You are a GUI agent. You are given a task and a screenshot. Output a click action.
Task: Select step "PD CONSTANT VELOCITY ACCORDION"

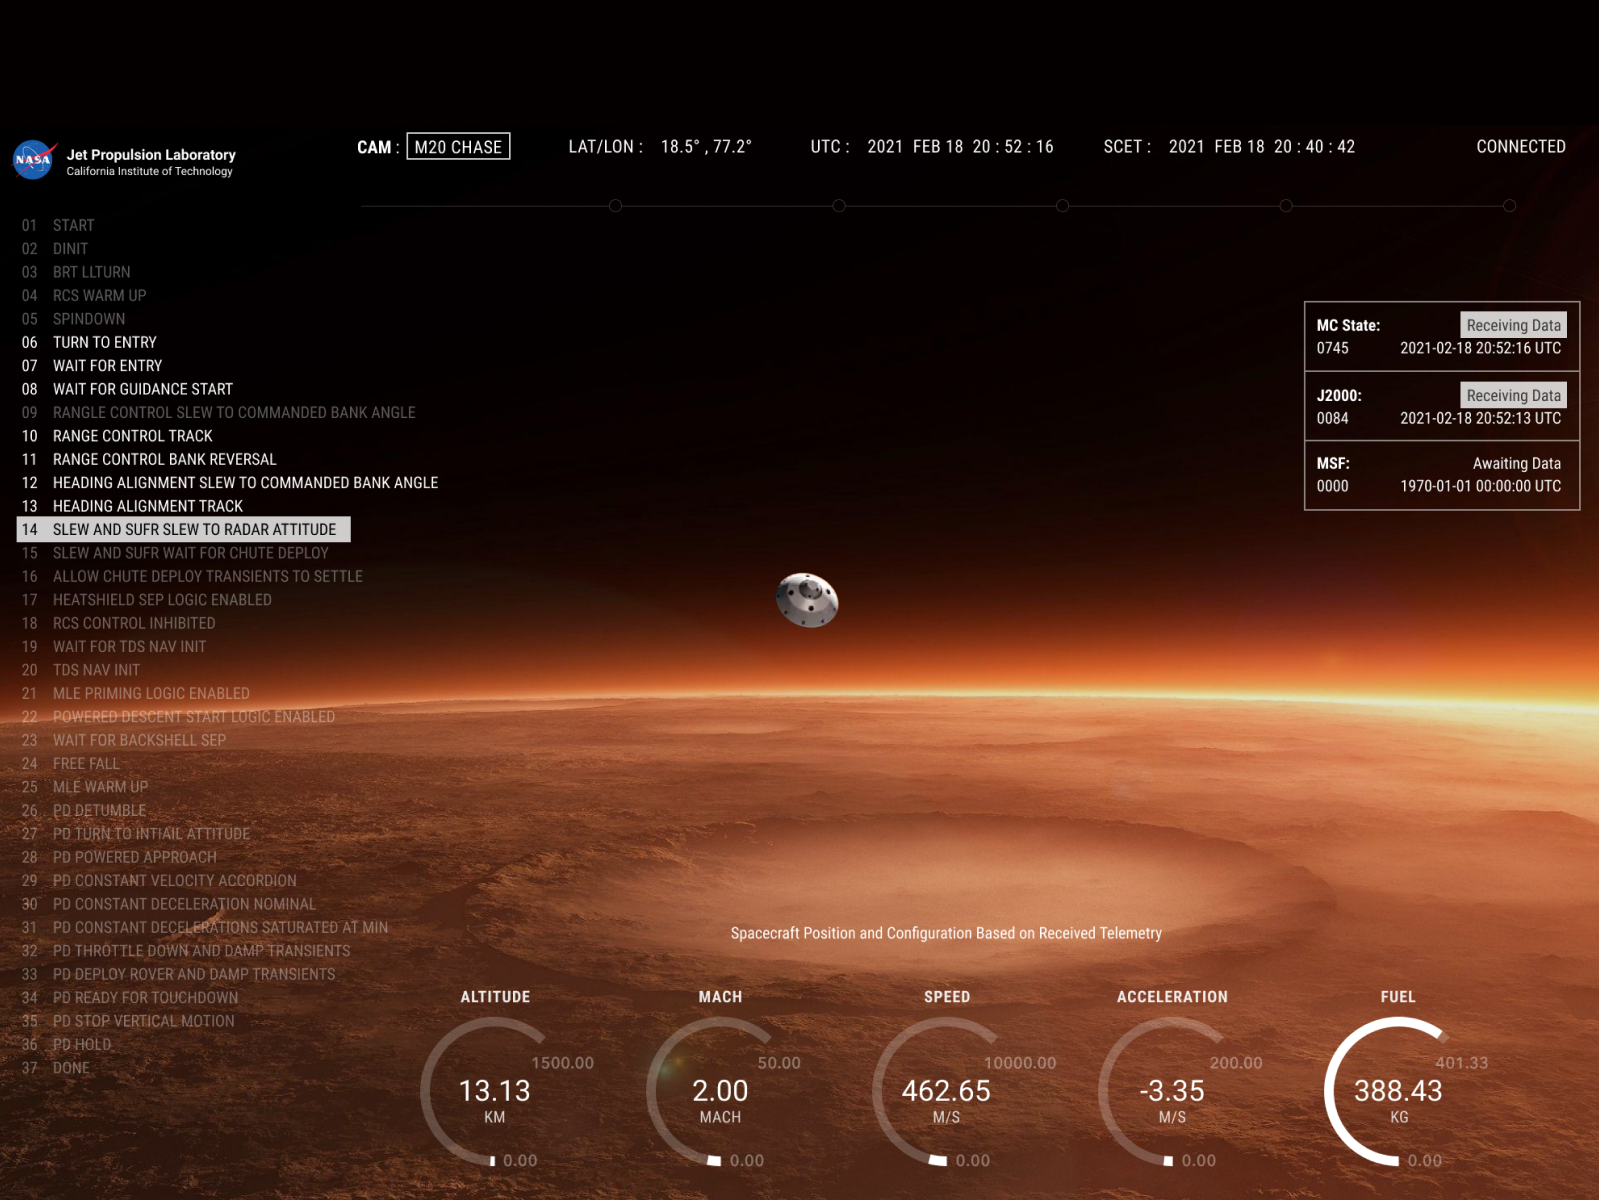click(x=159, y=881)
